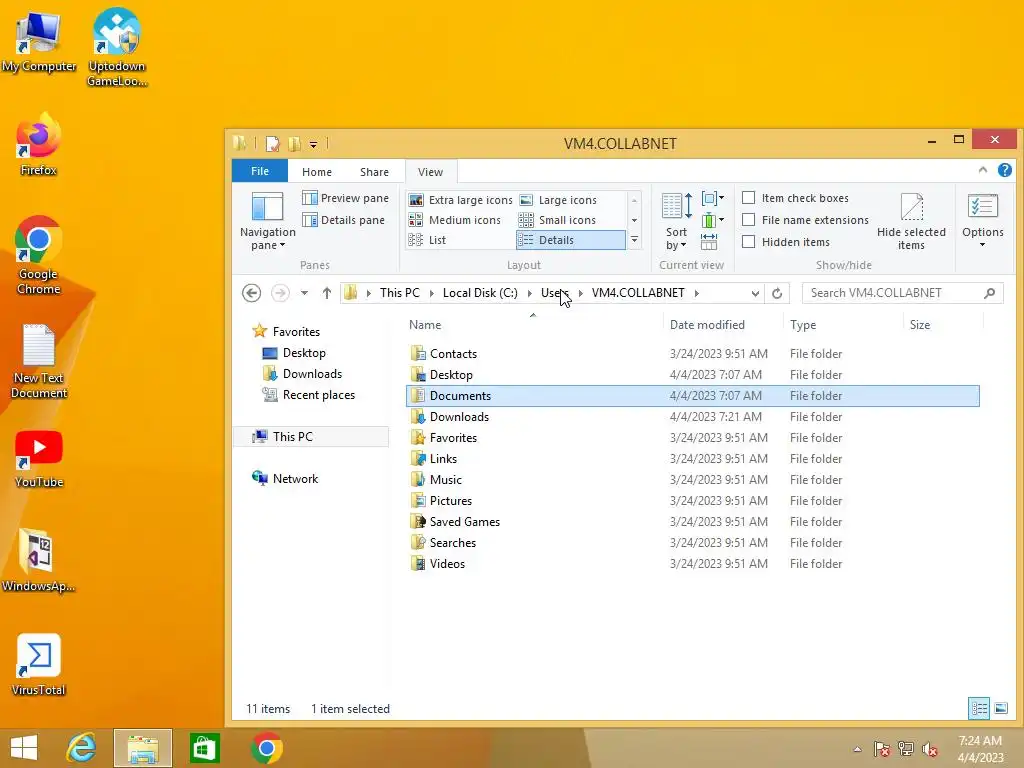The image size is (1024, 768).
Task: Switch layout to Small icons
Action: point(557,220)
